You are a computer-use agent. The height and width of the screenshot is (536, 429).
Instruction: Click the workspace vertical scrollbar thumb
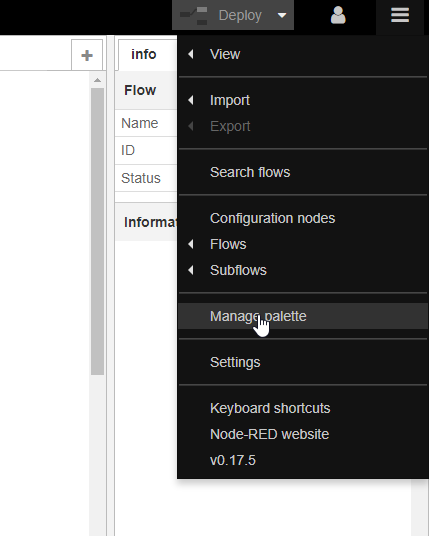coord(97,231)
